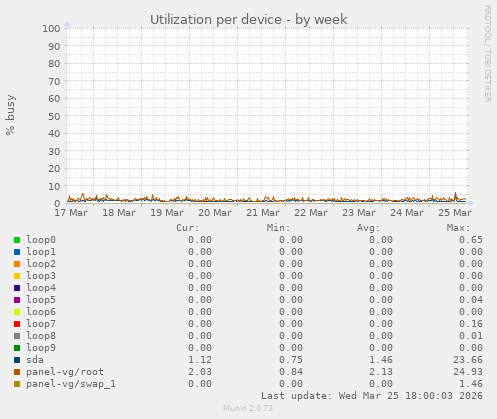Screen dimensions: 497x419
Task: Click the '20 Mar' x-axis date label
Action: [215, 213]
